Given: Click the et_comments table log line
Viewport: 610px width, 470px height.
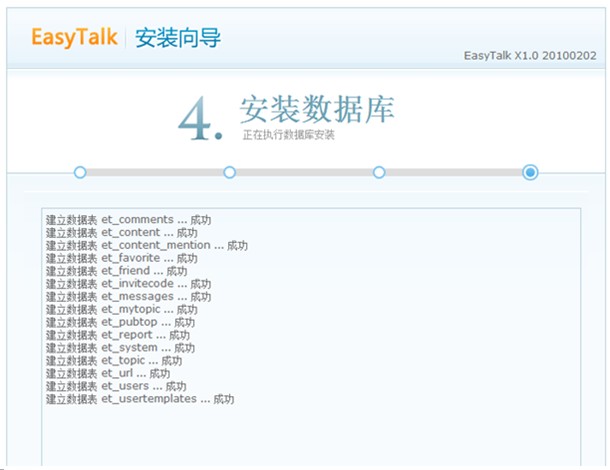Looking at the screenshot, I should 128,220.
